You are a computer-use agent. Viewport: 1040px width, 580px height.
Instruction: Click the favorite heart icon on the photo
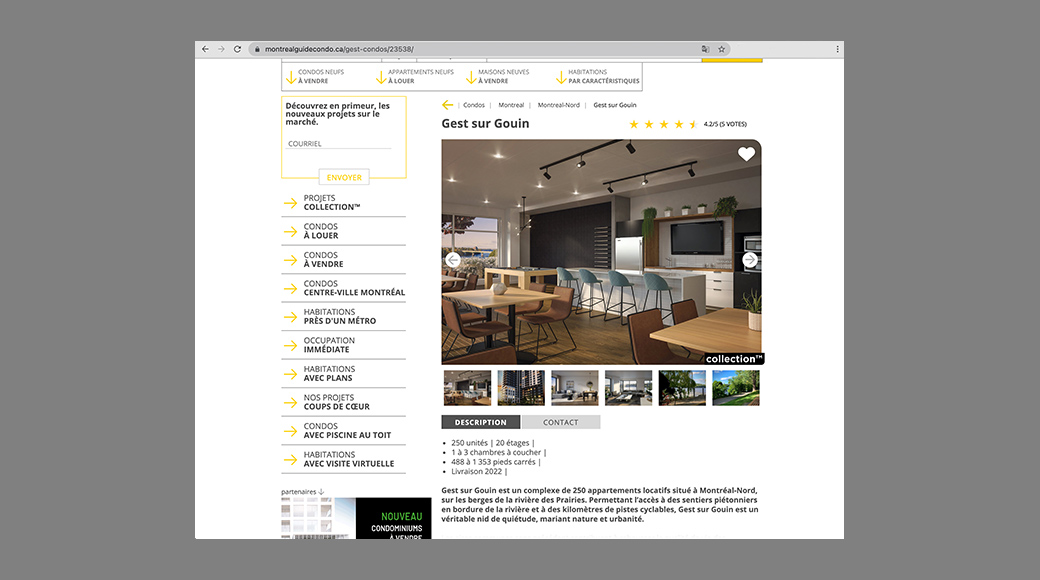click(x=746, y=154)
